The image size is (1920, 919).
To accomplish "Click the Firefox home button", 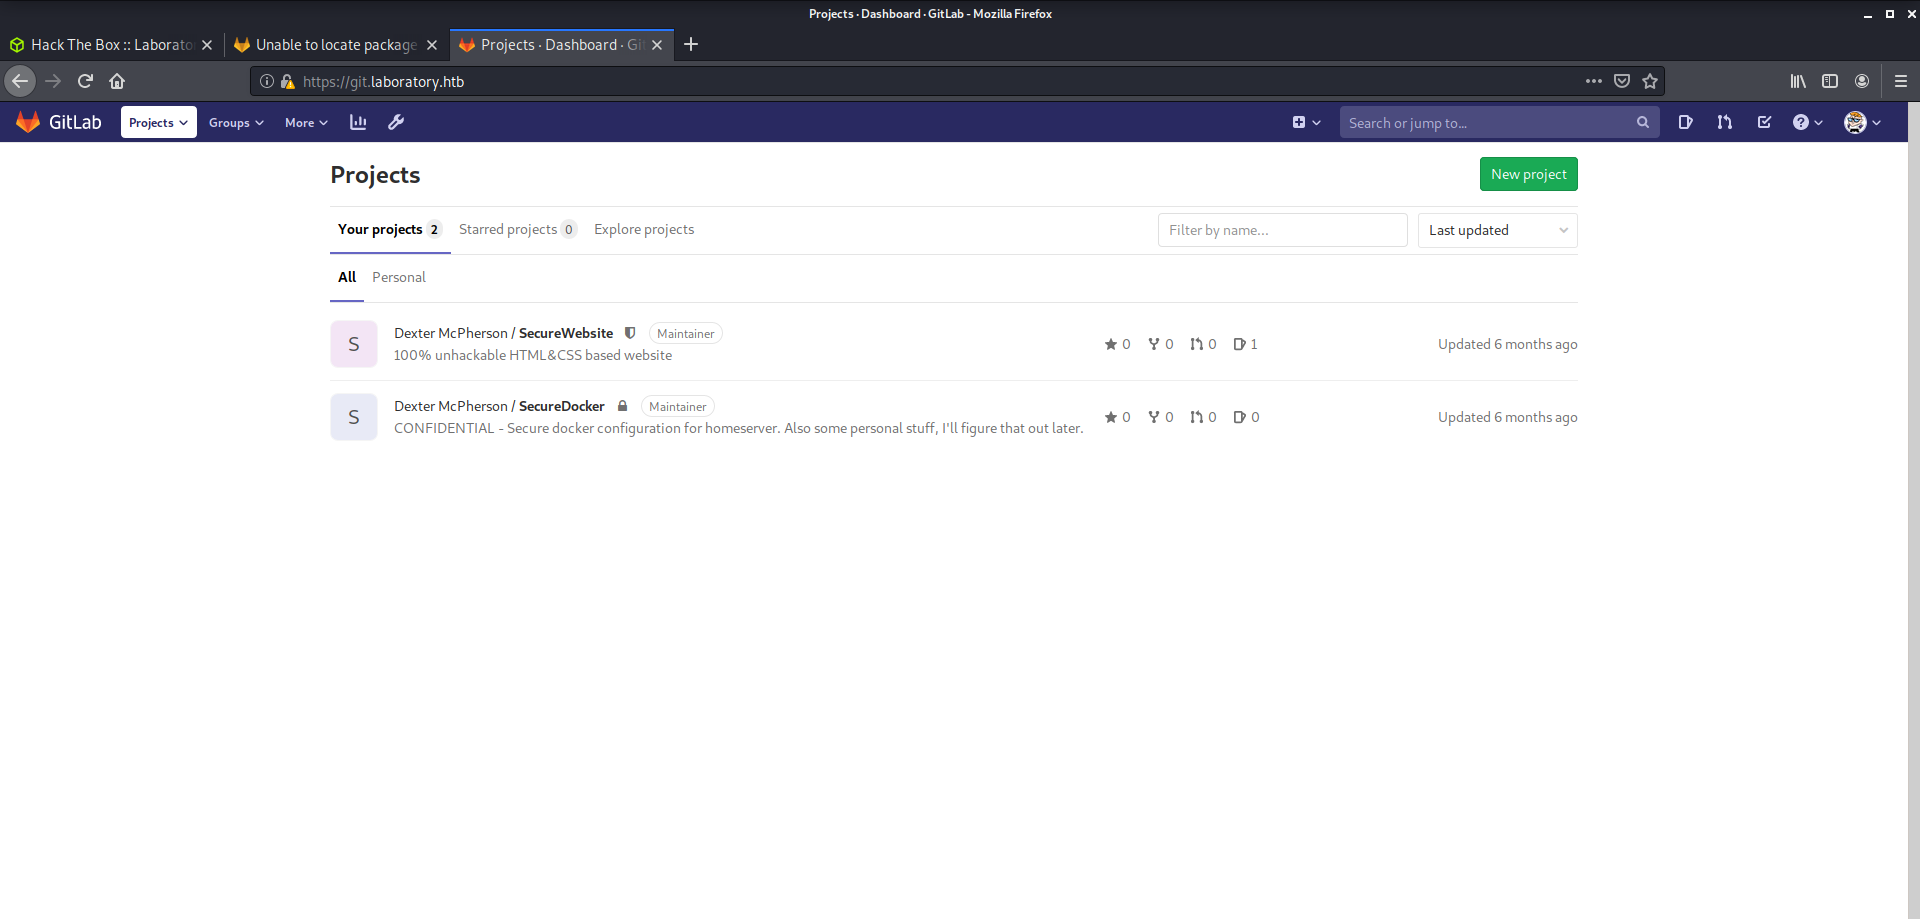I will tap(117, 81).
